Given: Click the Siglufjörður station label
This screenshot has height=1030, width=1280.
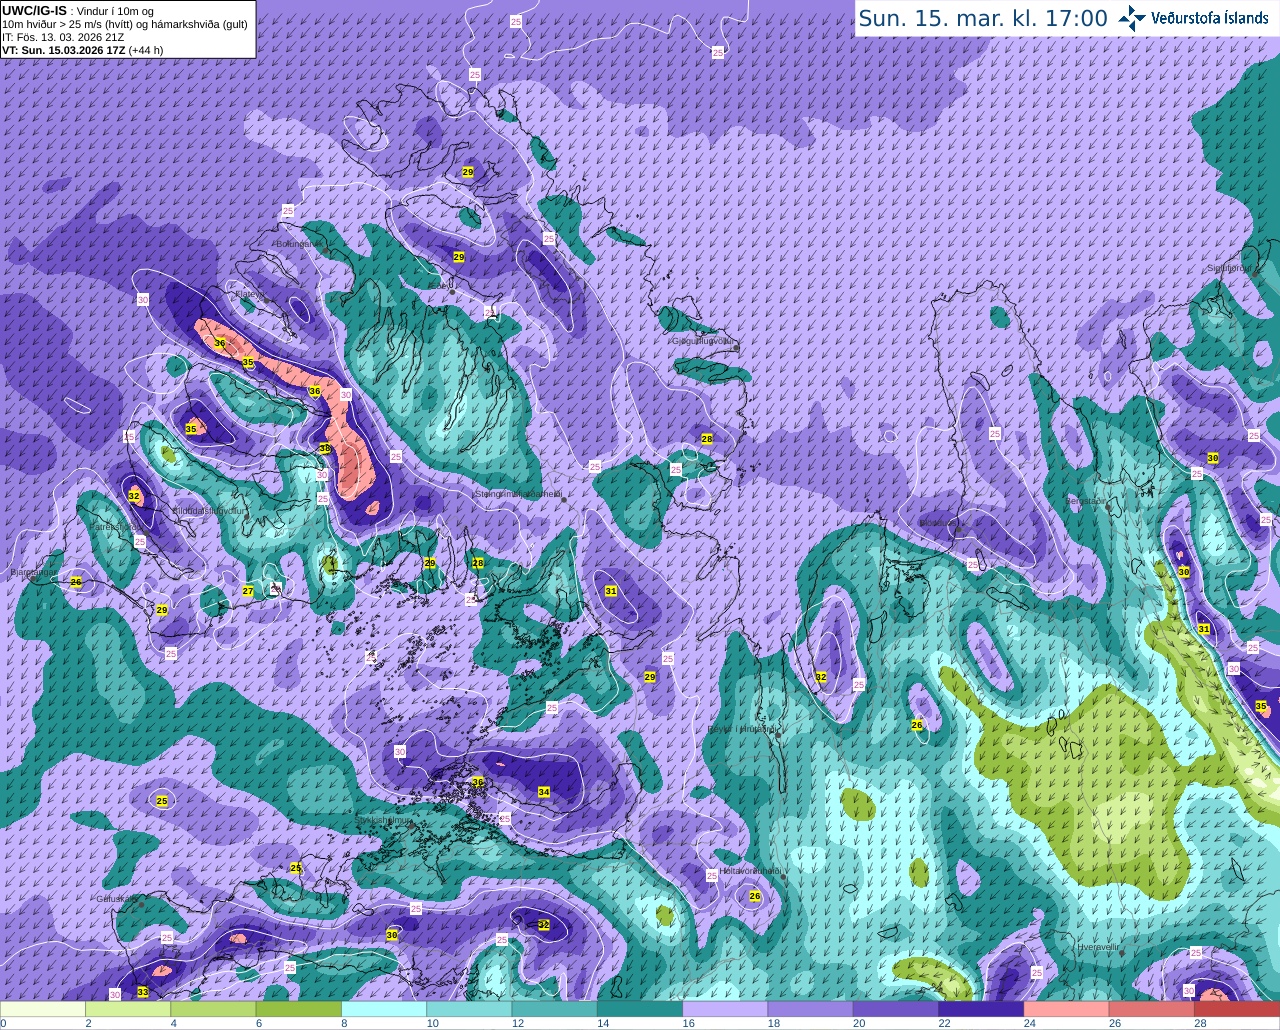Looking at the screenshot, I should (x=1228, y=268).
